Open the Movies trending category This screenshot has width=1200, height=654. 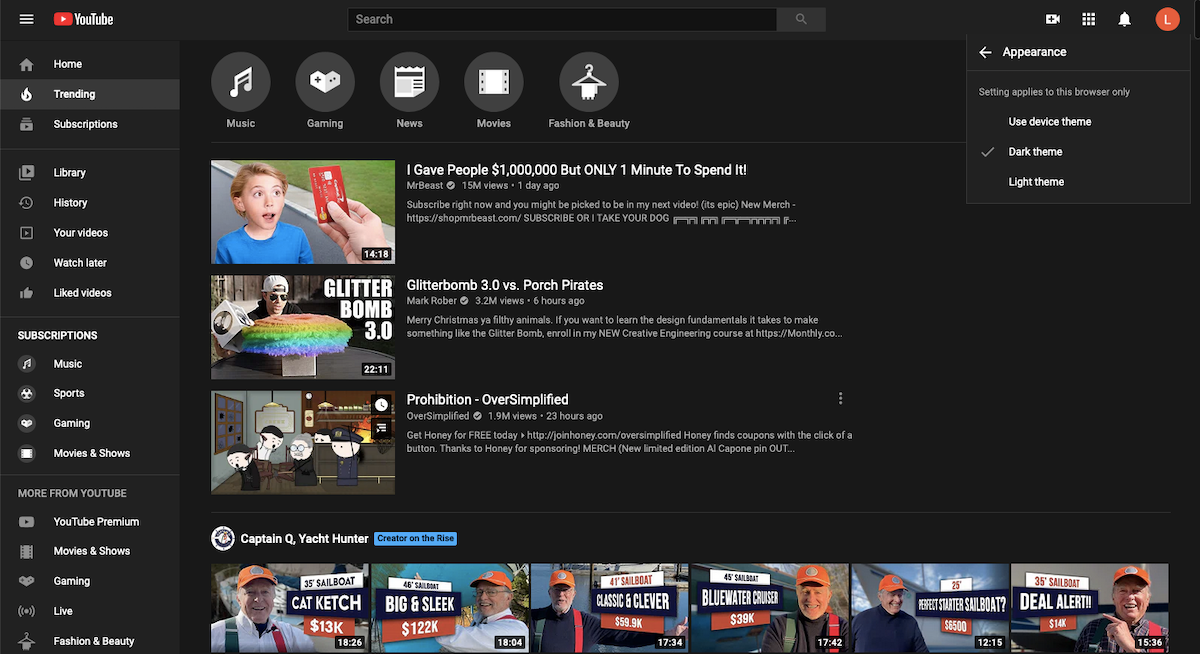tap(493, 82)
